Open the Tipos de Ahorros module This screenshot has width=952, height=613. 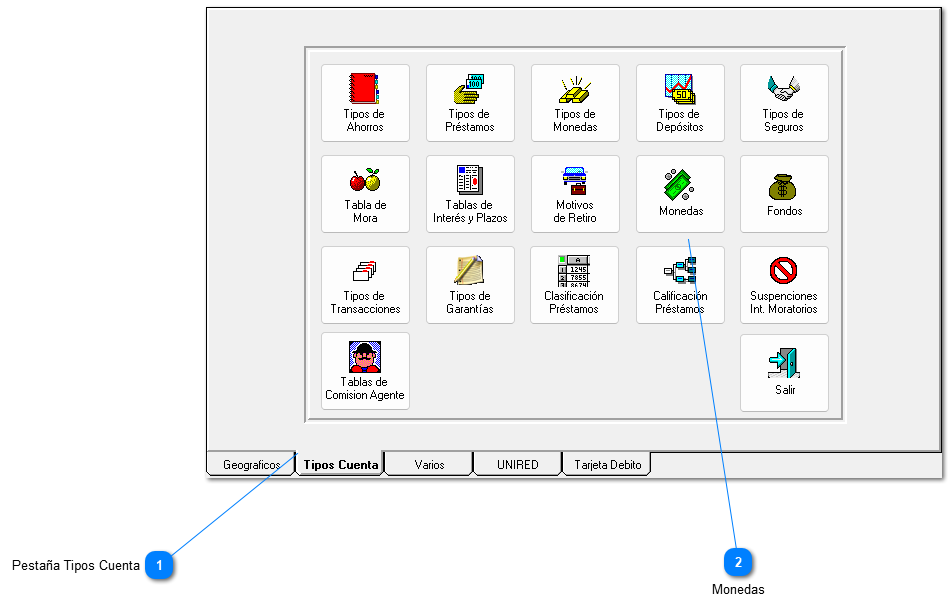tap(365, 103)
